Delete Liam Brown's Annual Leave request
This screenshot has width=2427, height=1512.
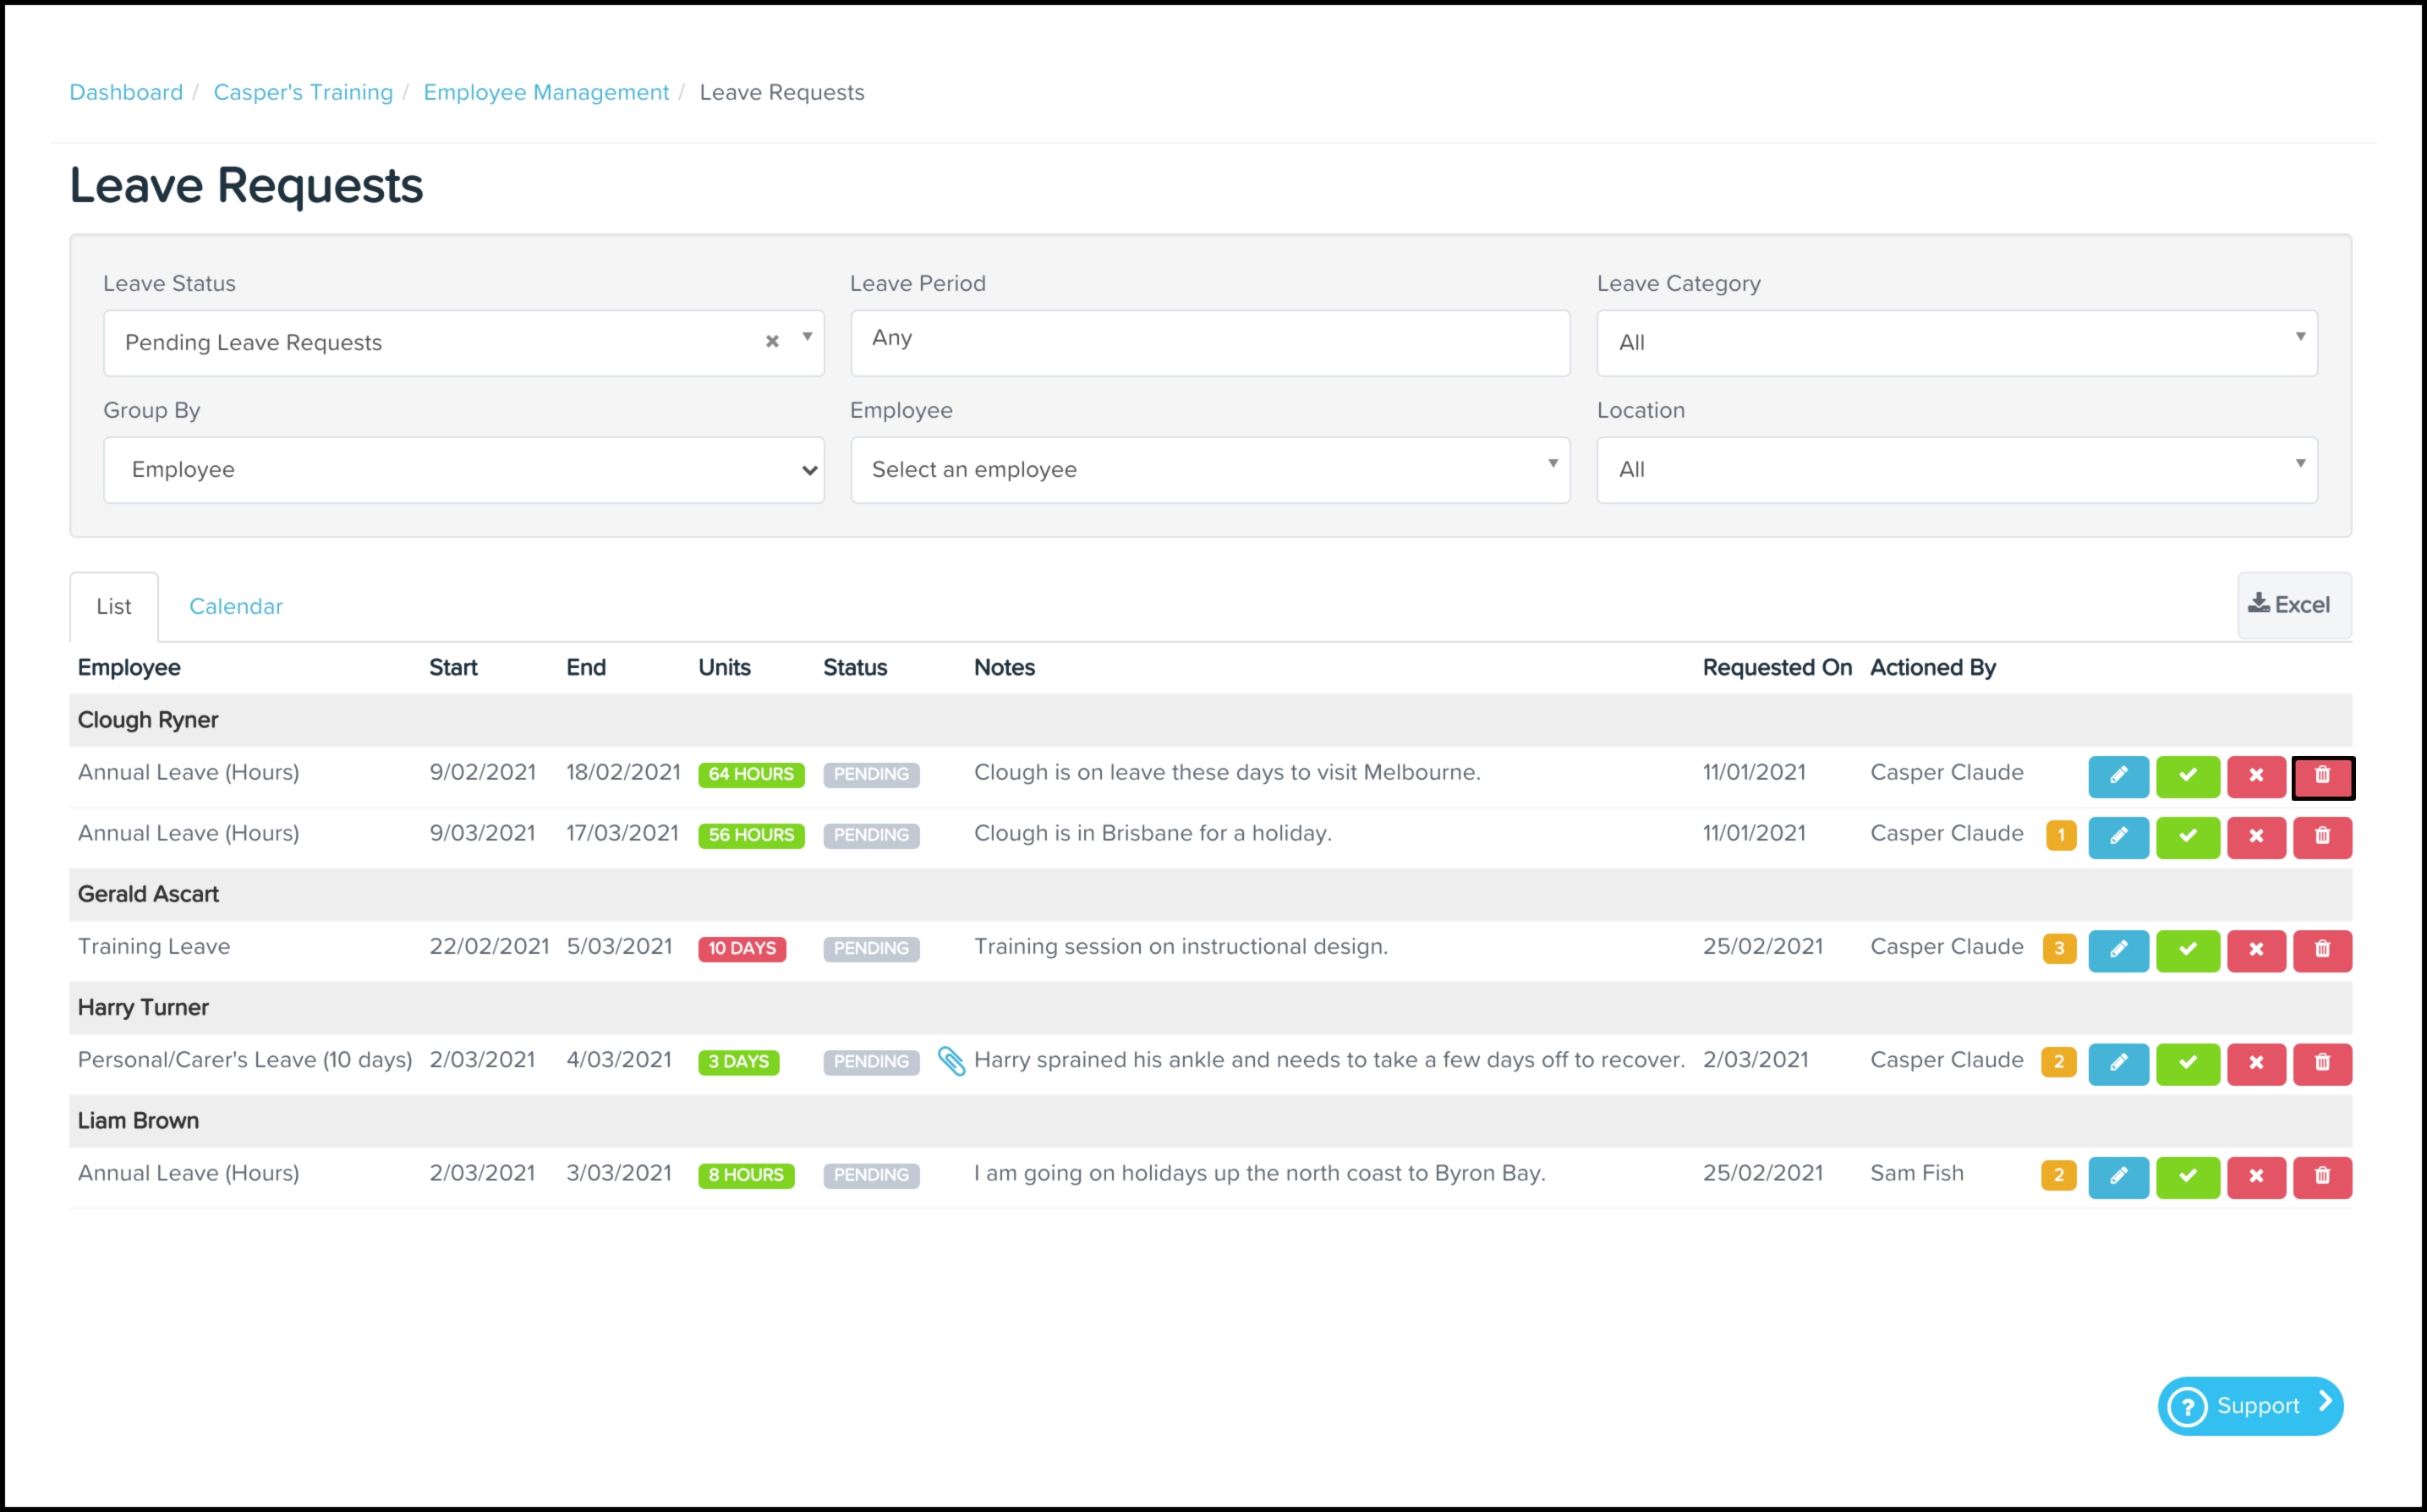(2321, 1176)
